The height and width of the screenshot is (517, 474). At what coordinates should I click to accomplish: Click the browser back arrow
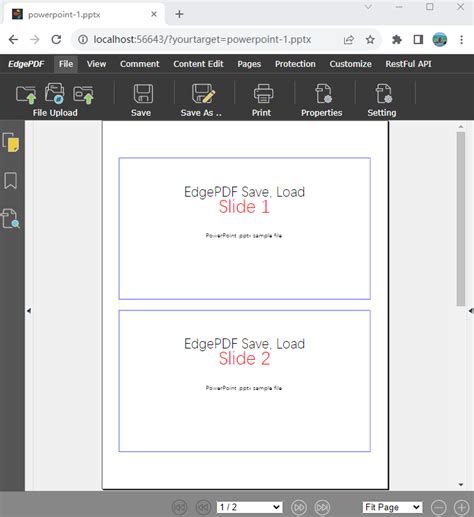tap(13, 40)
